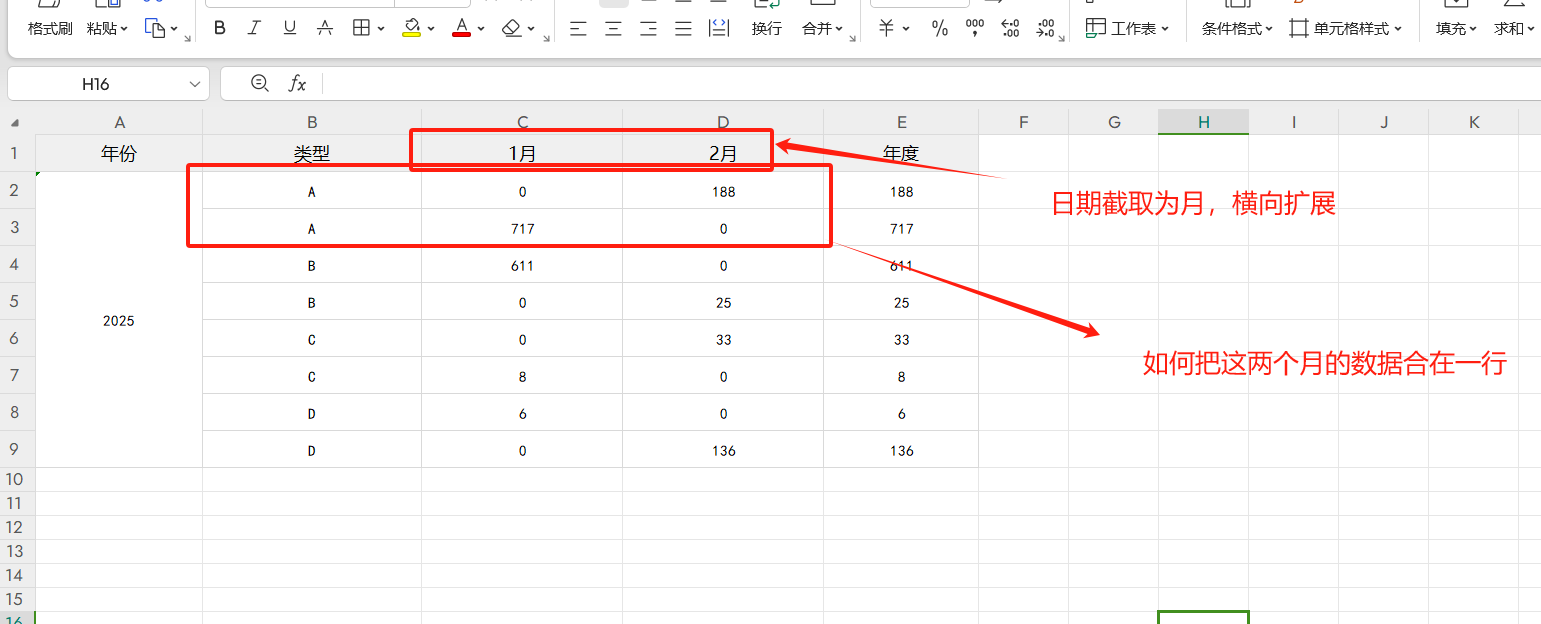Viewport: 1541px width, 624px height.
Task: Open the 工作表 worksheet menu
Action: [1127, 28]
